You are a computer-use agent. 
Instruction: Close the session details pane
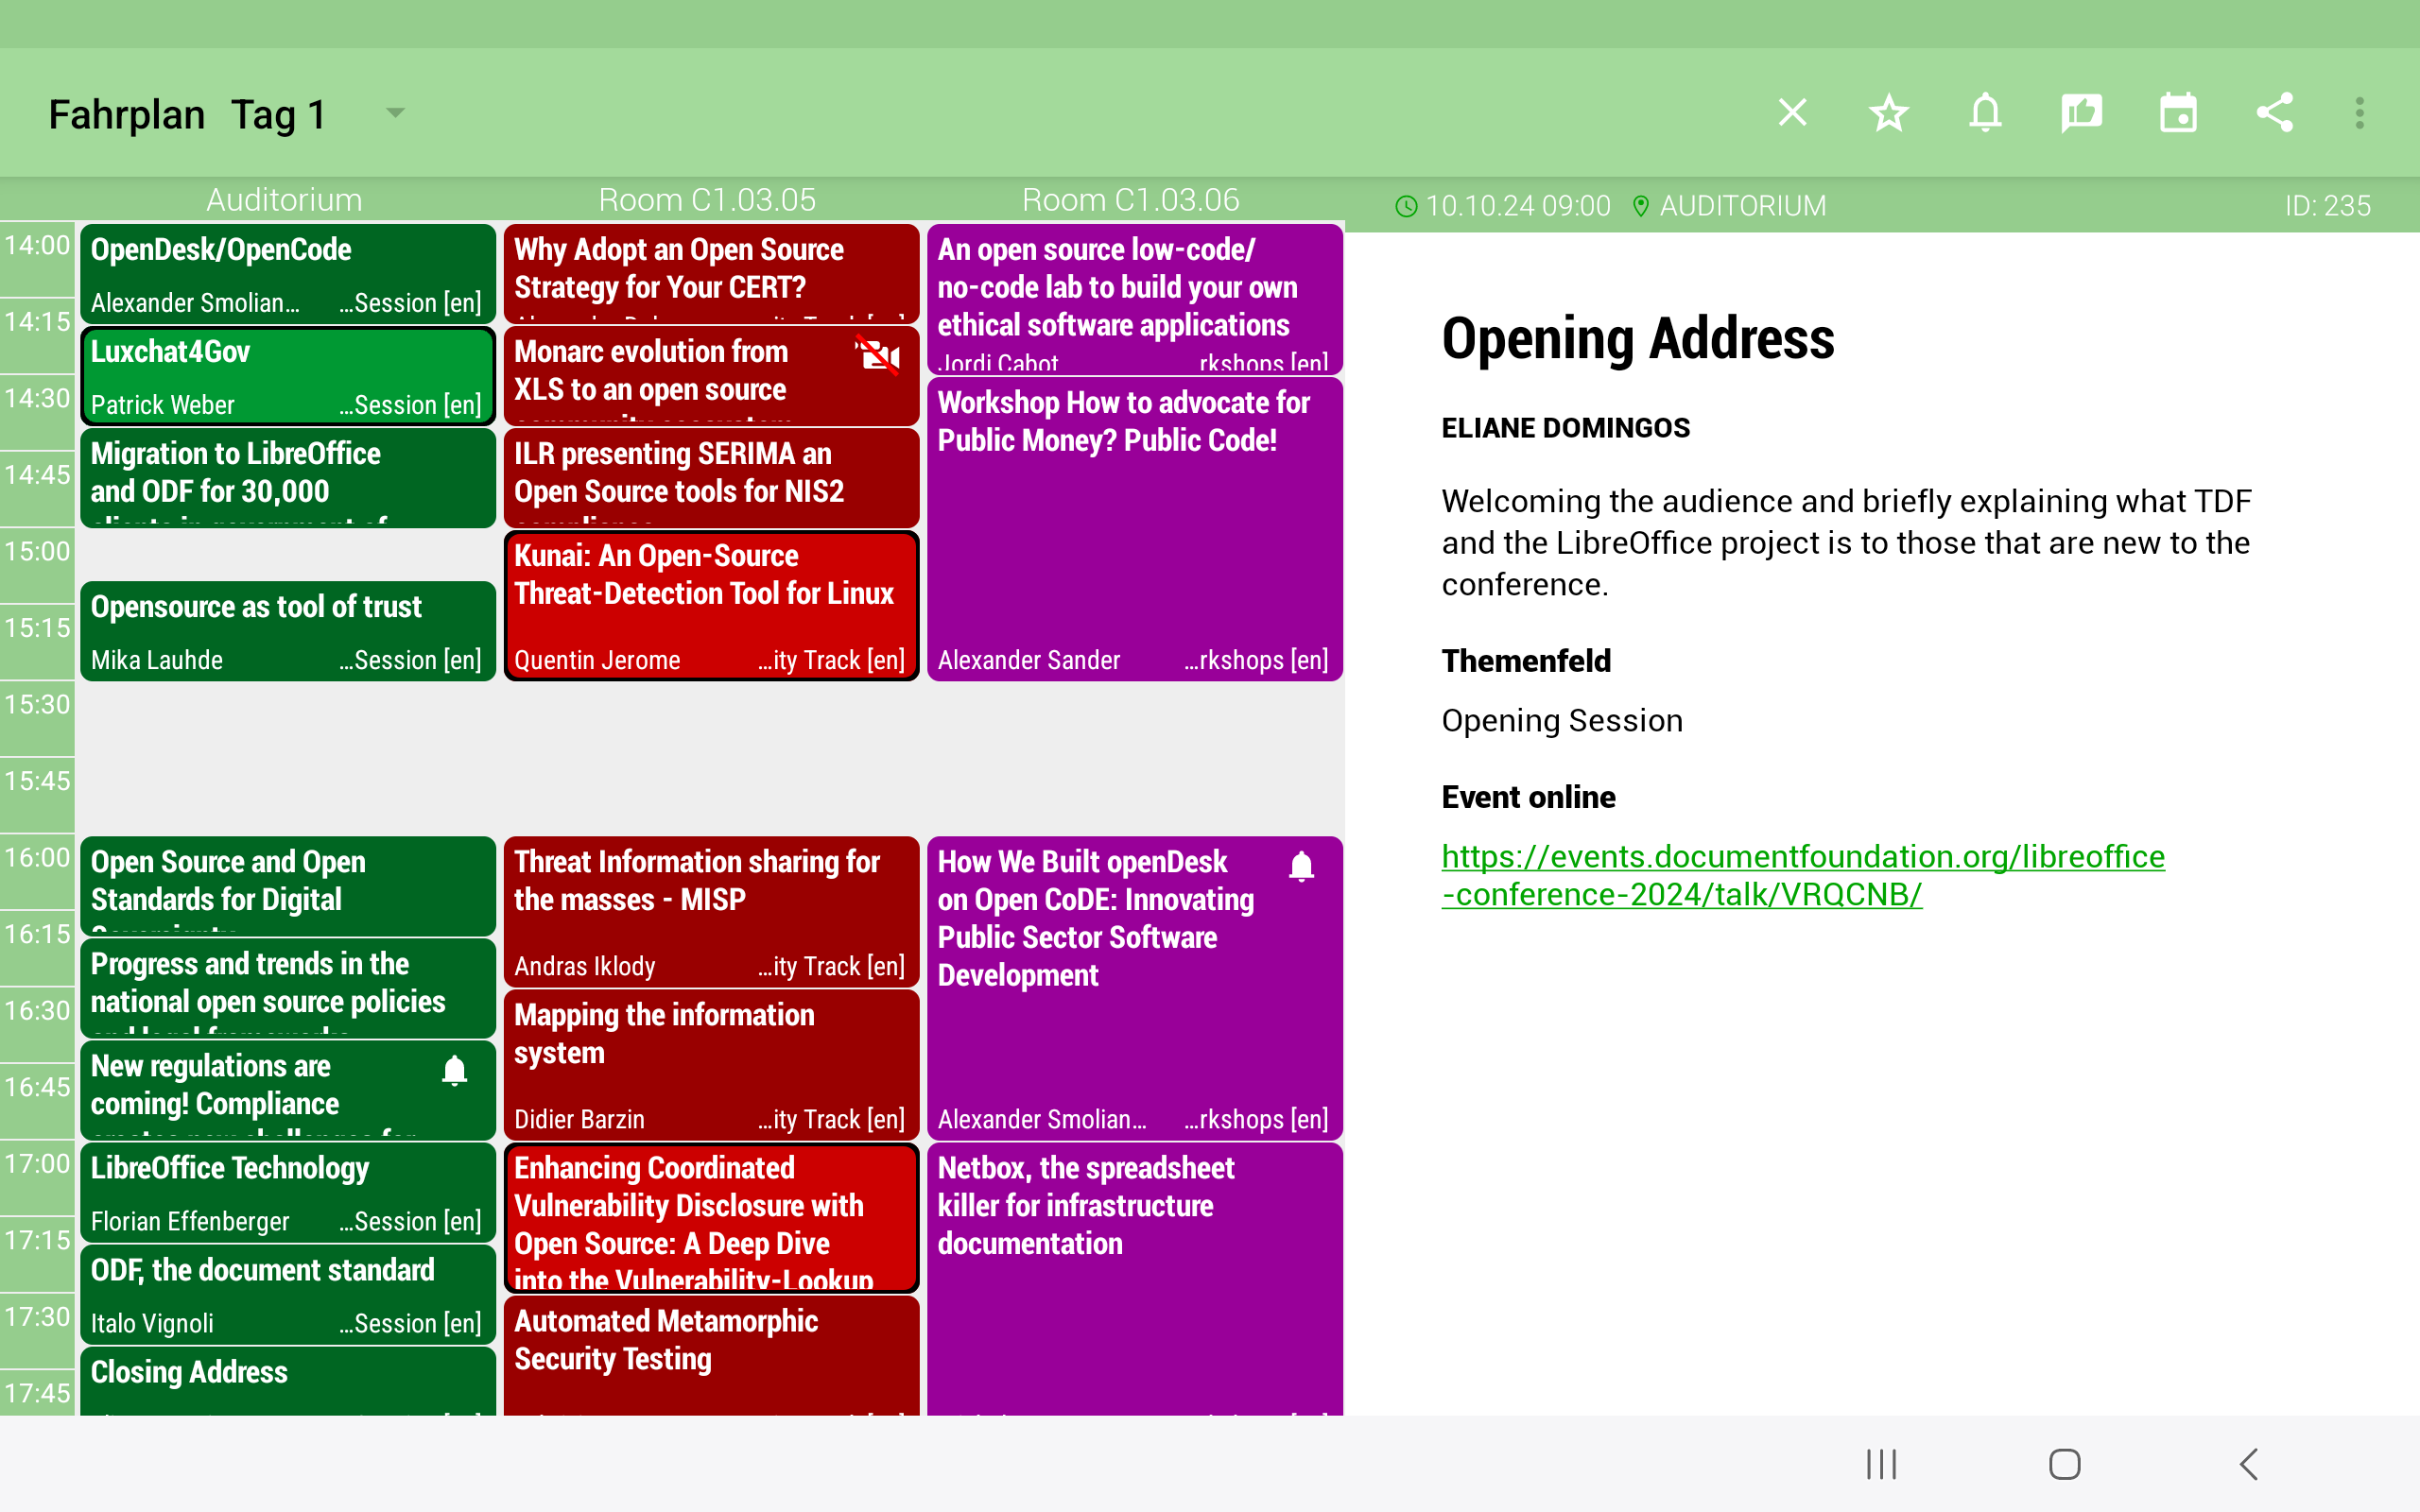tap(1792, 112)
